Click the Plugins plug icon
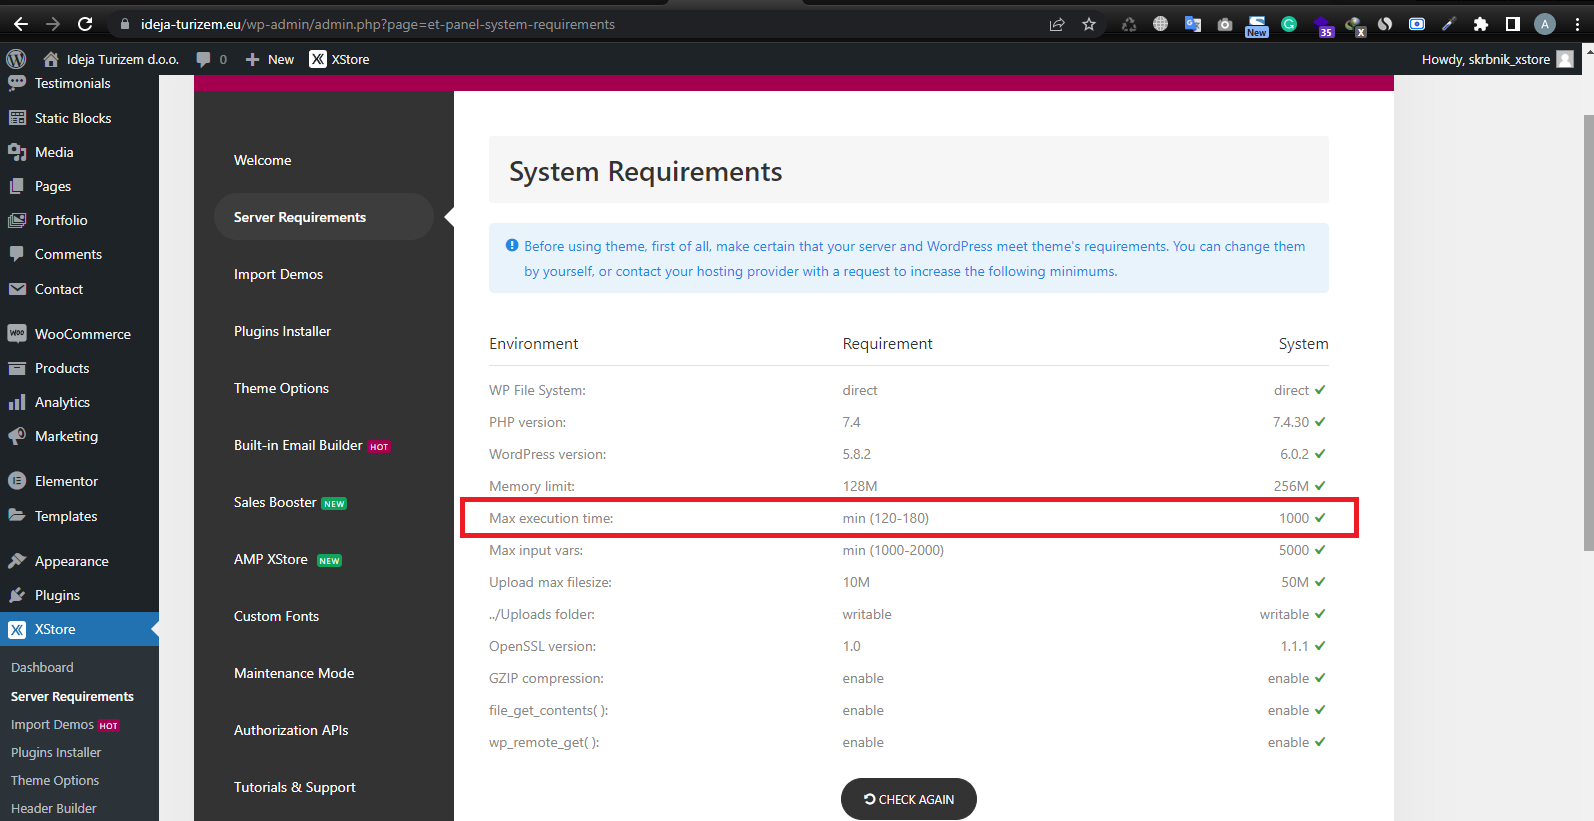The image size is (1594, 821). tap(17, 595)
